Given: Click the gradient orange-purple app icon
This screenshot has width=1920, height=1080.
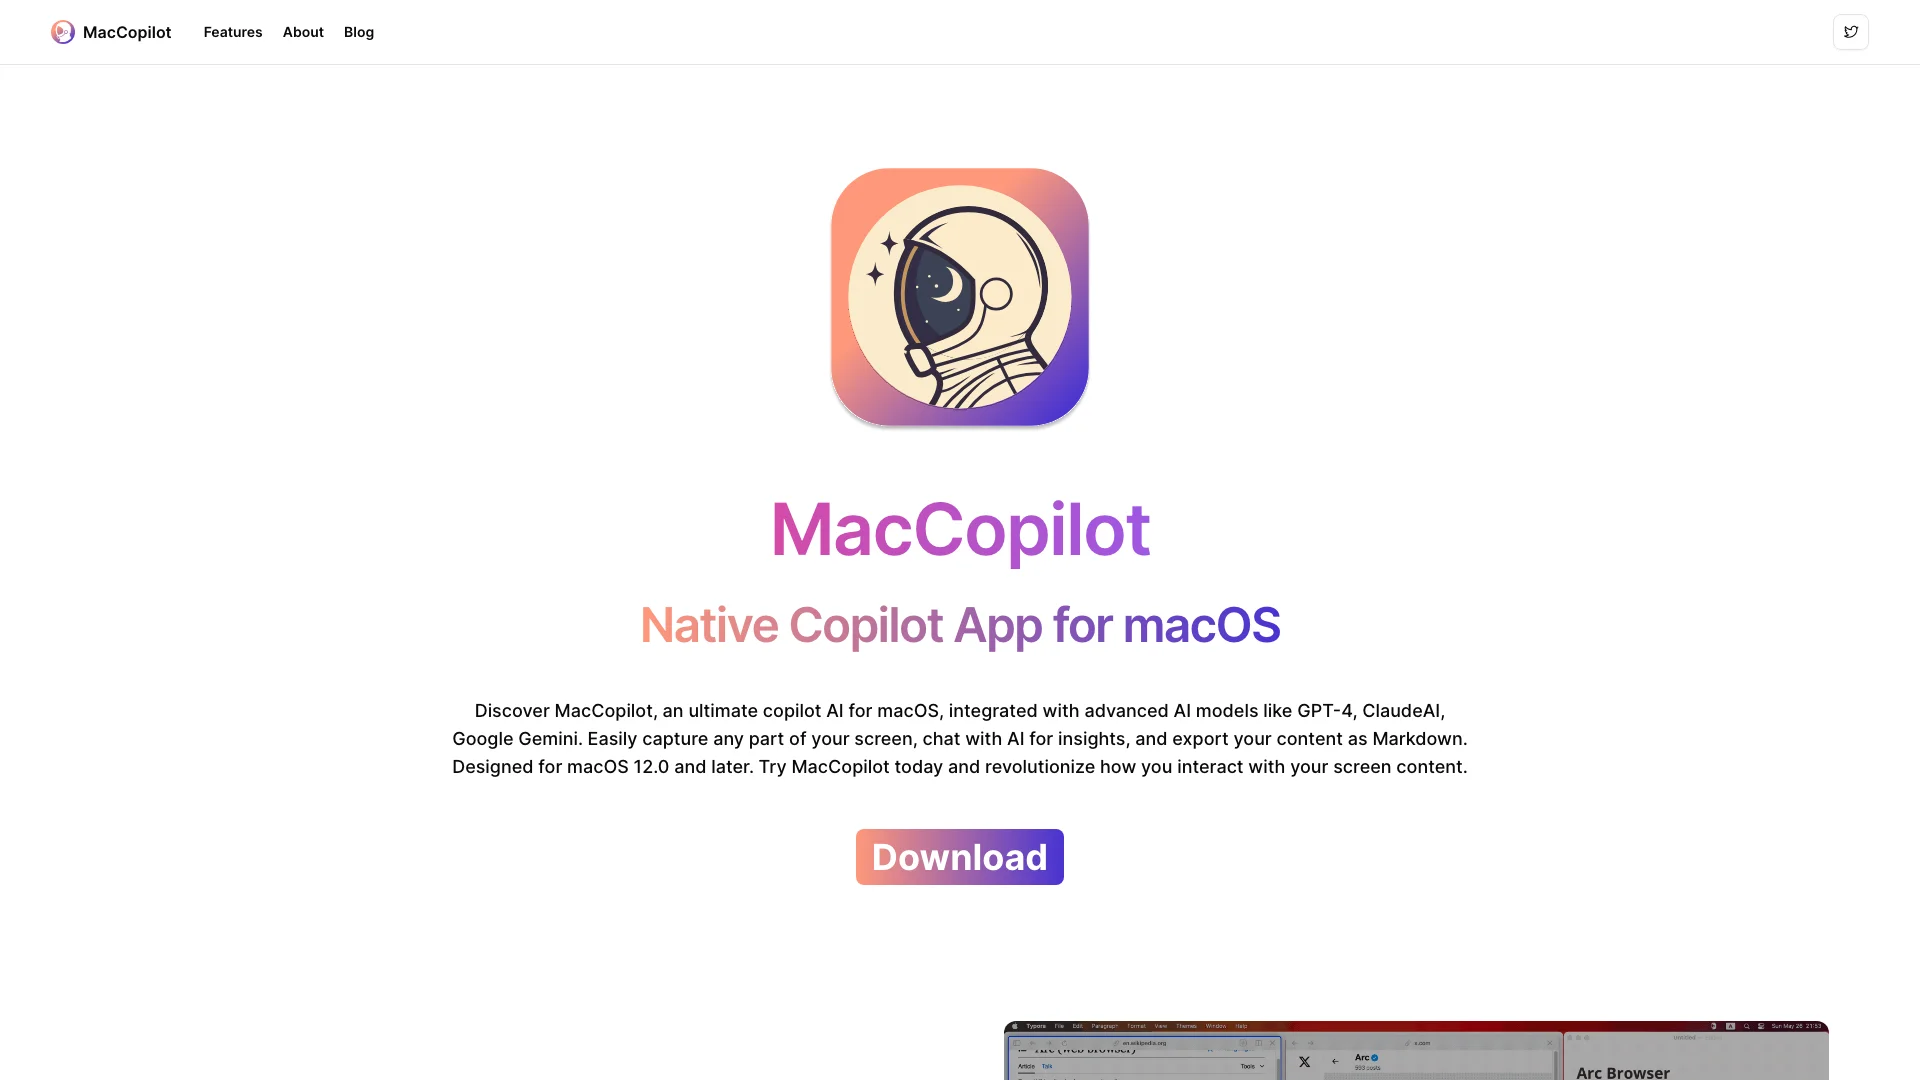Looking at the screenshot, I should [x=960, y=297].
